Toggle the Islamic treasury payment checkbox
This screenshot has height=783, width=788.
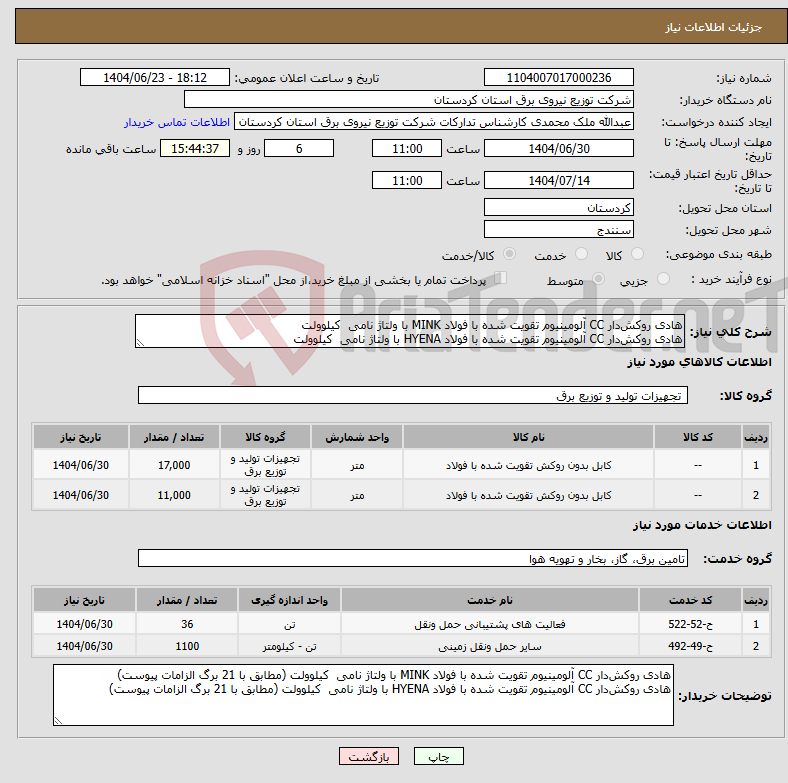(x=501, y=278)
